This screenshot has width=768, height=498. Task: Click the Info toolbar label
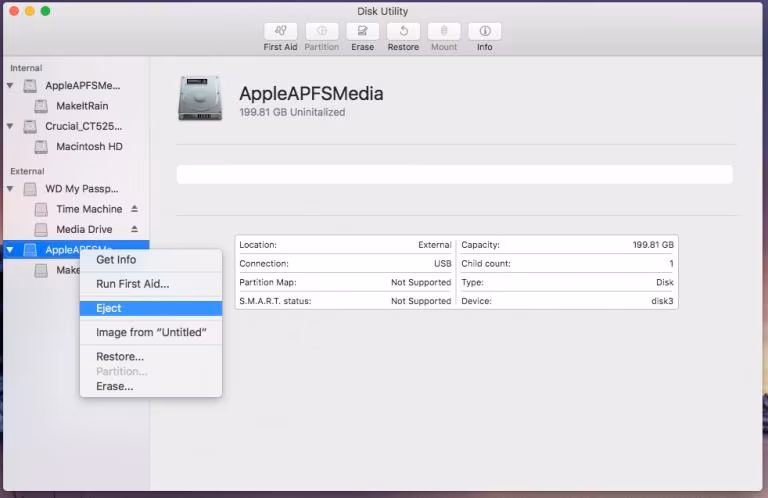coord(484,47)
